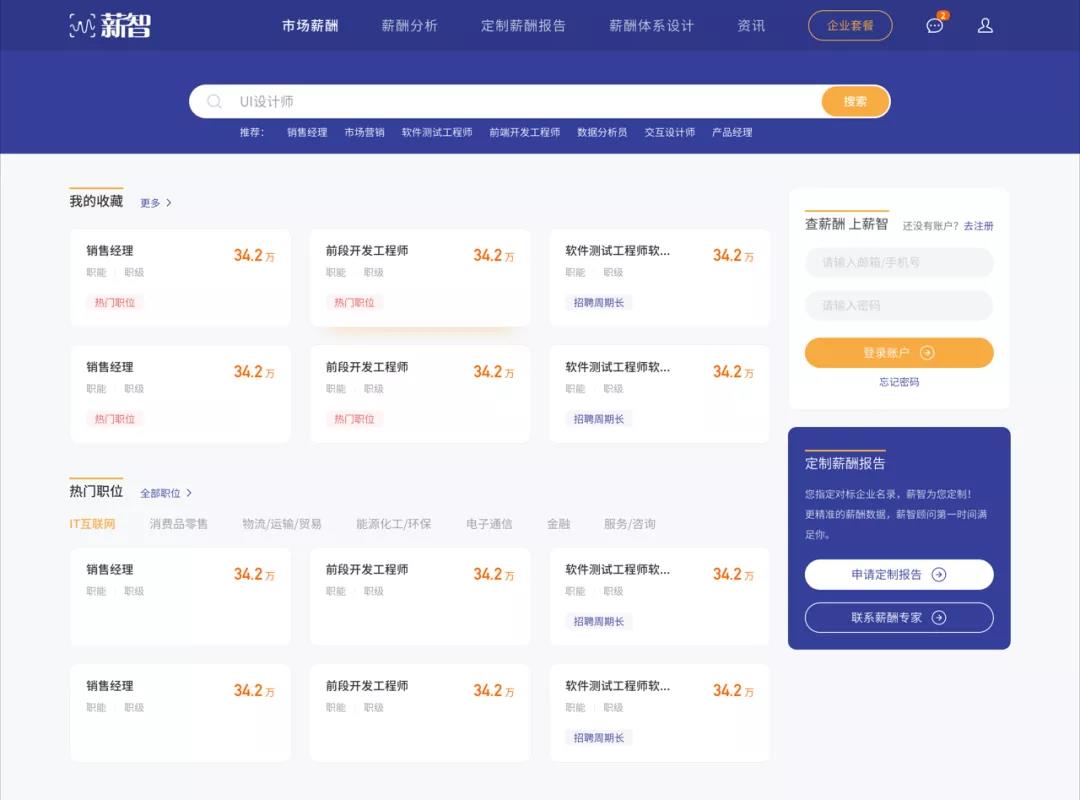
Task: Open the user profile icon
Action: [985, 26]
